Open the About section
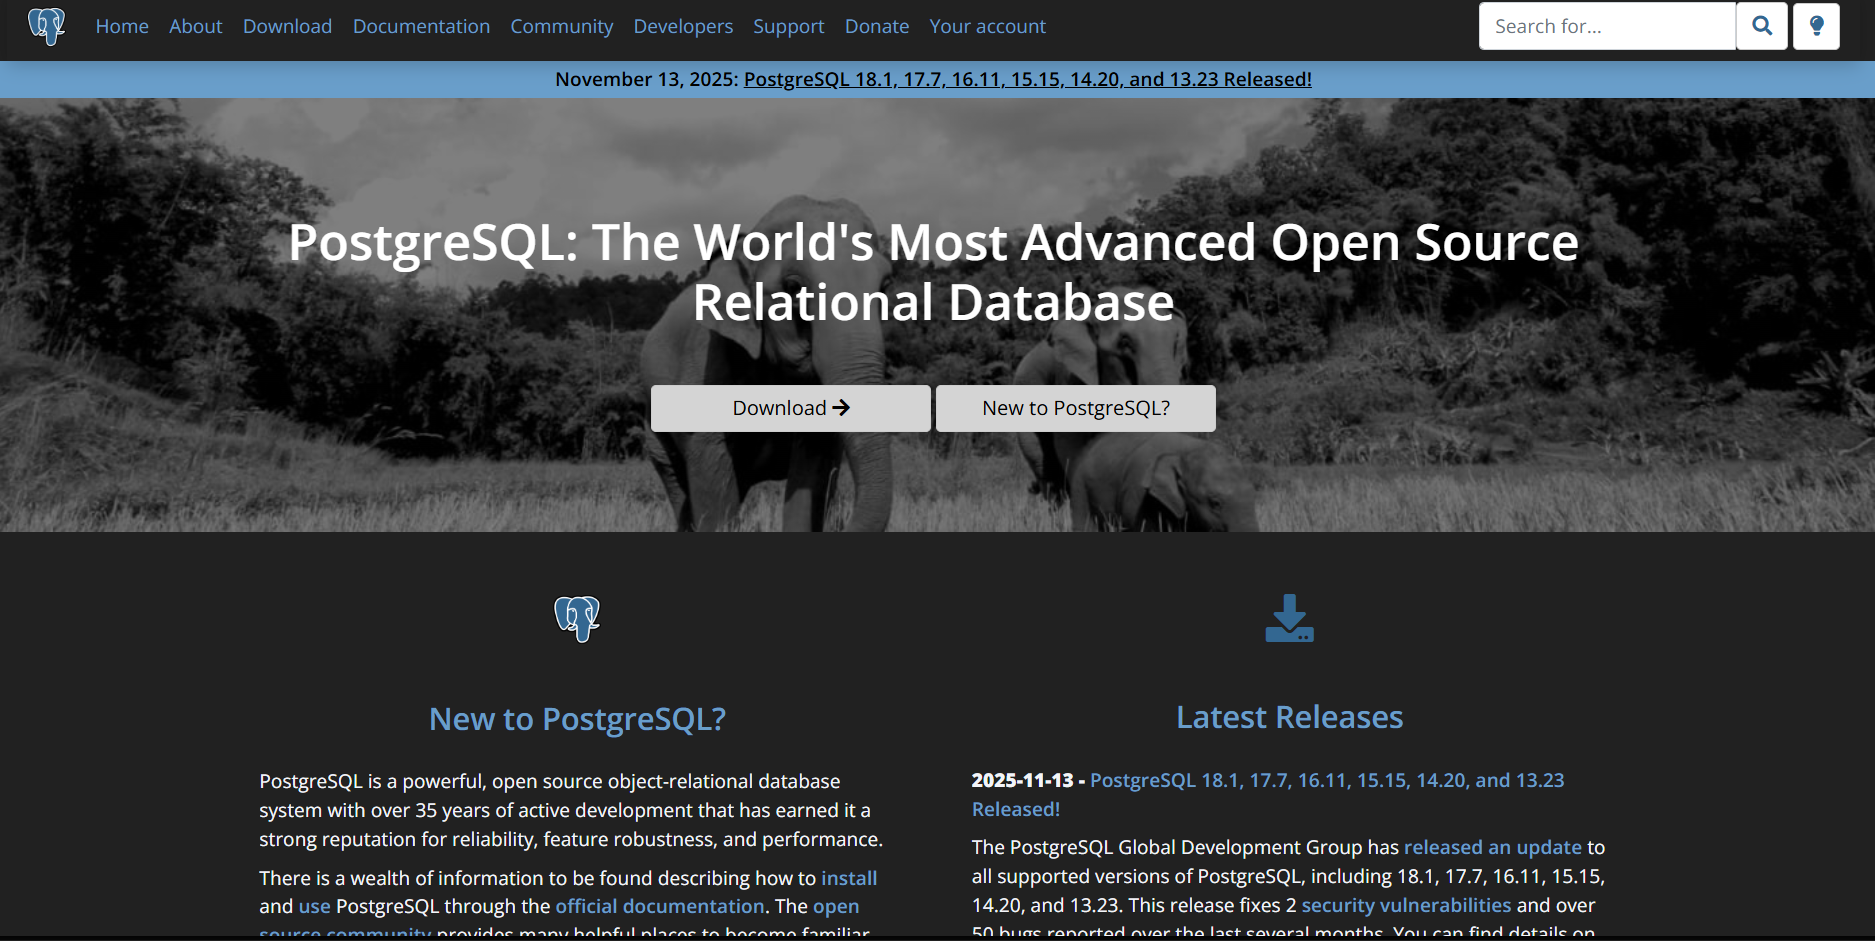This screenshot has width=1875, height=941. [x=195, y=26]
